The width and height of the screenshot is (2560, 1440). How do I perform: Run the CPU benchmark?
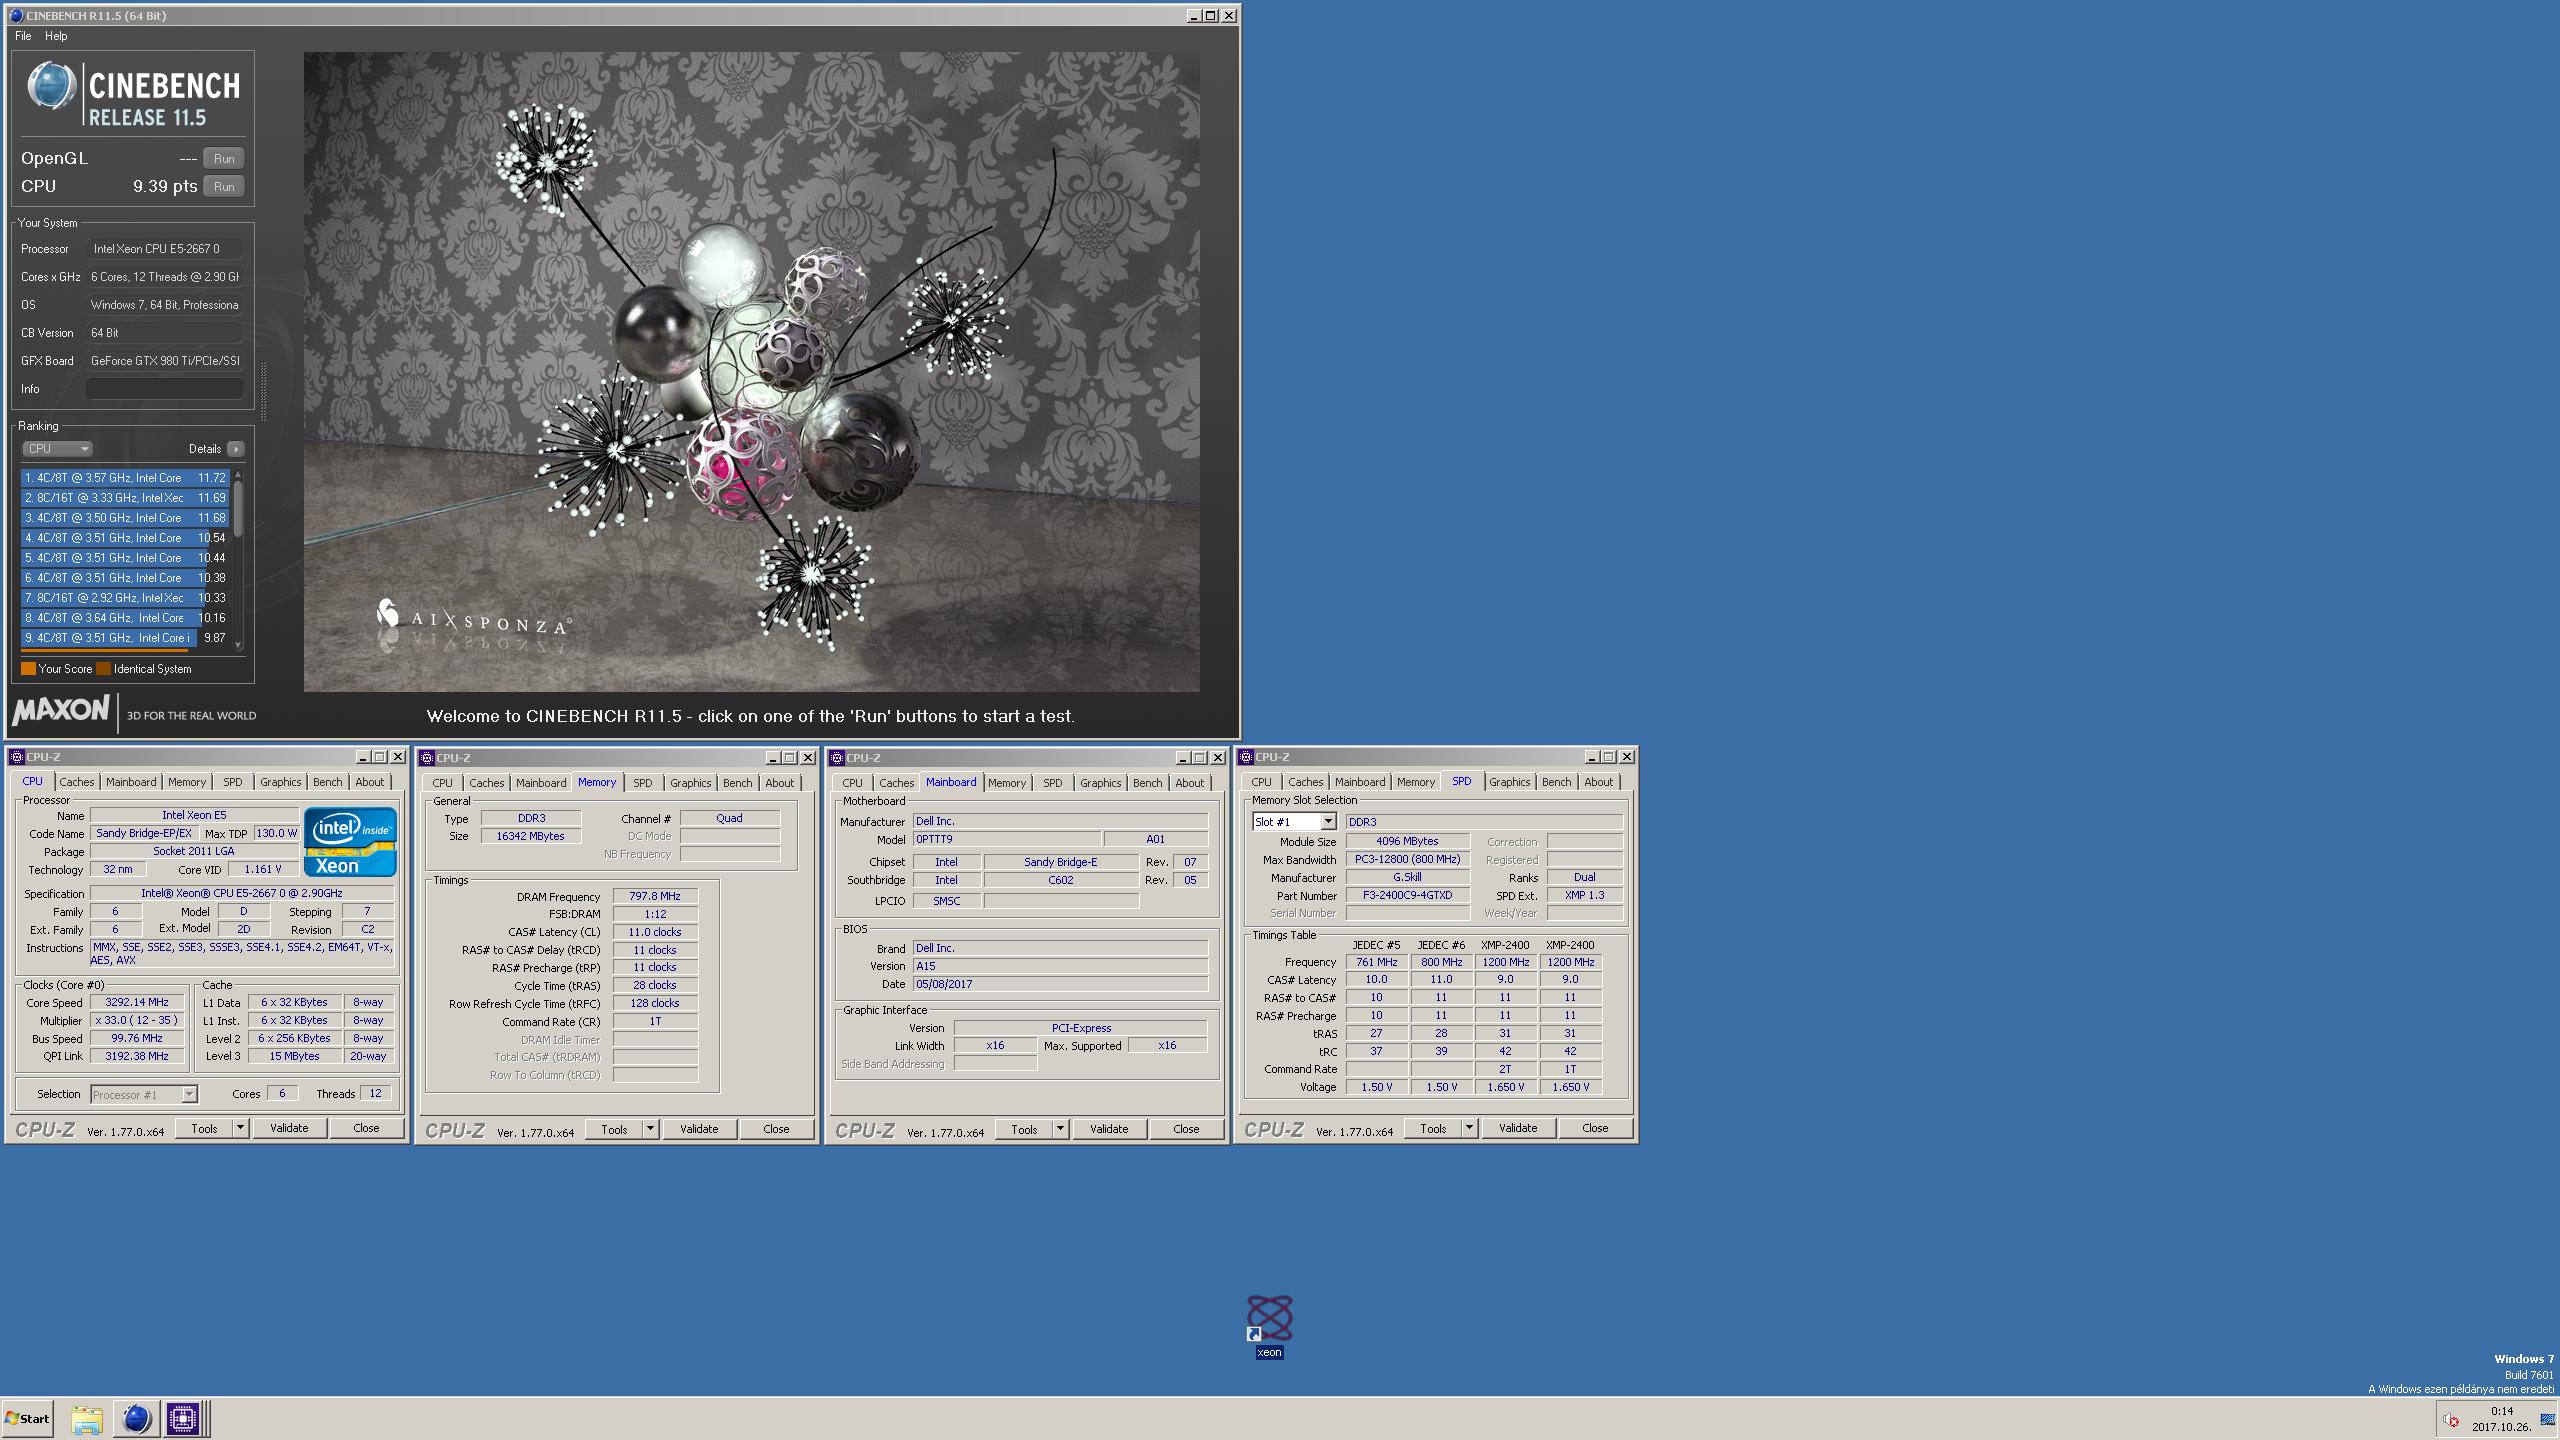[224, 186]
